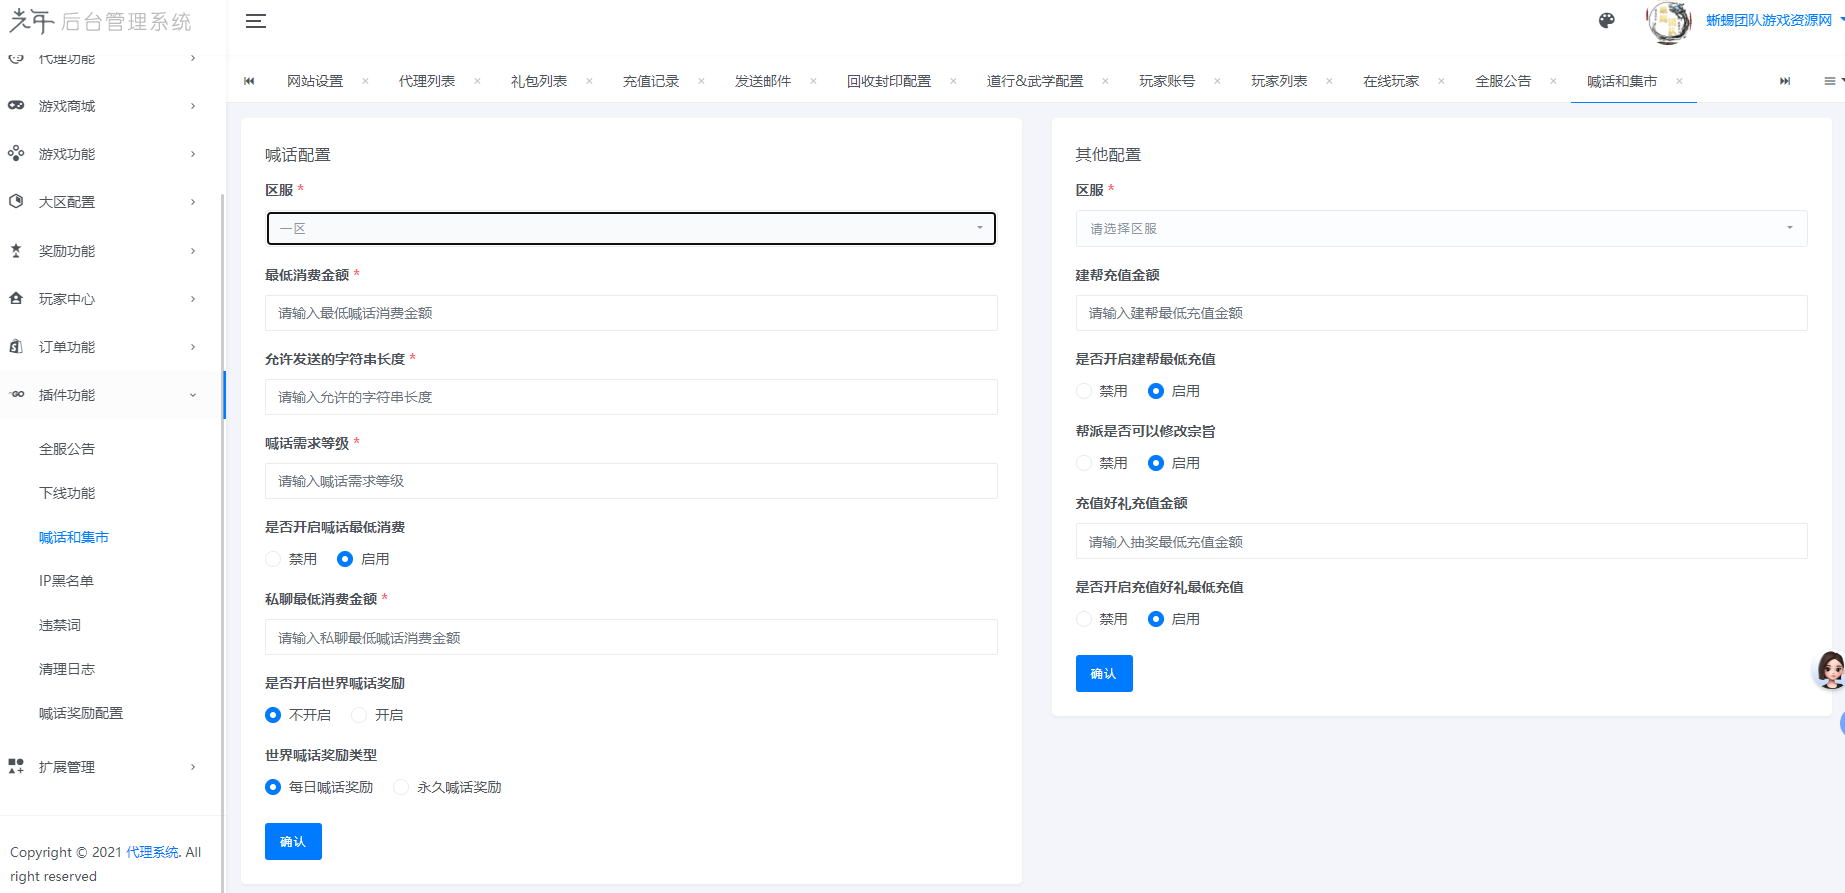1845x893 pixels.
Task: Click the 最低消费金额 input field
Action: click(631, 313)
